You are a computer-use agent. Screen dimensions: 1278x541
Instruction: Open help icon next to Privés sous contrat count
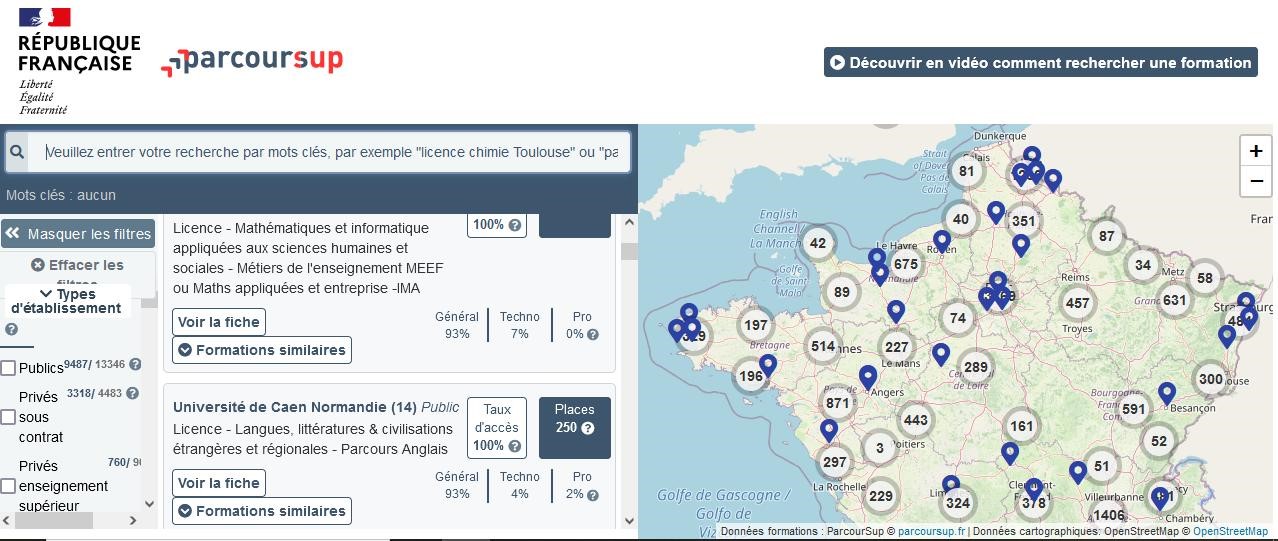click(x=132, y=393)
